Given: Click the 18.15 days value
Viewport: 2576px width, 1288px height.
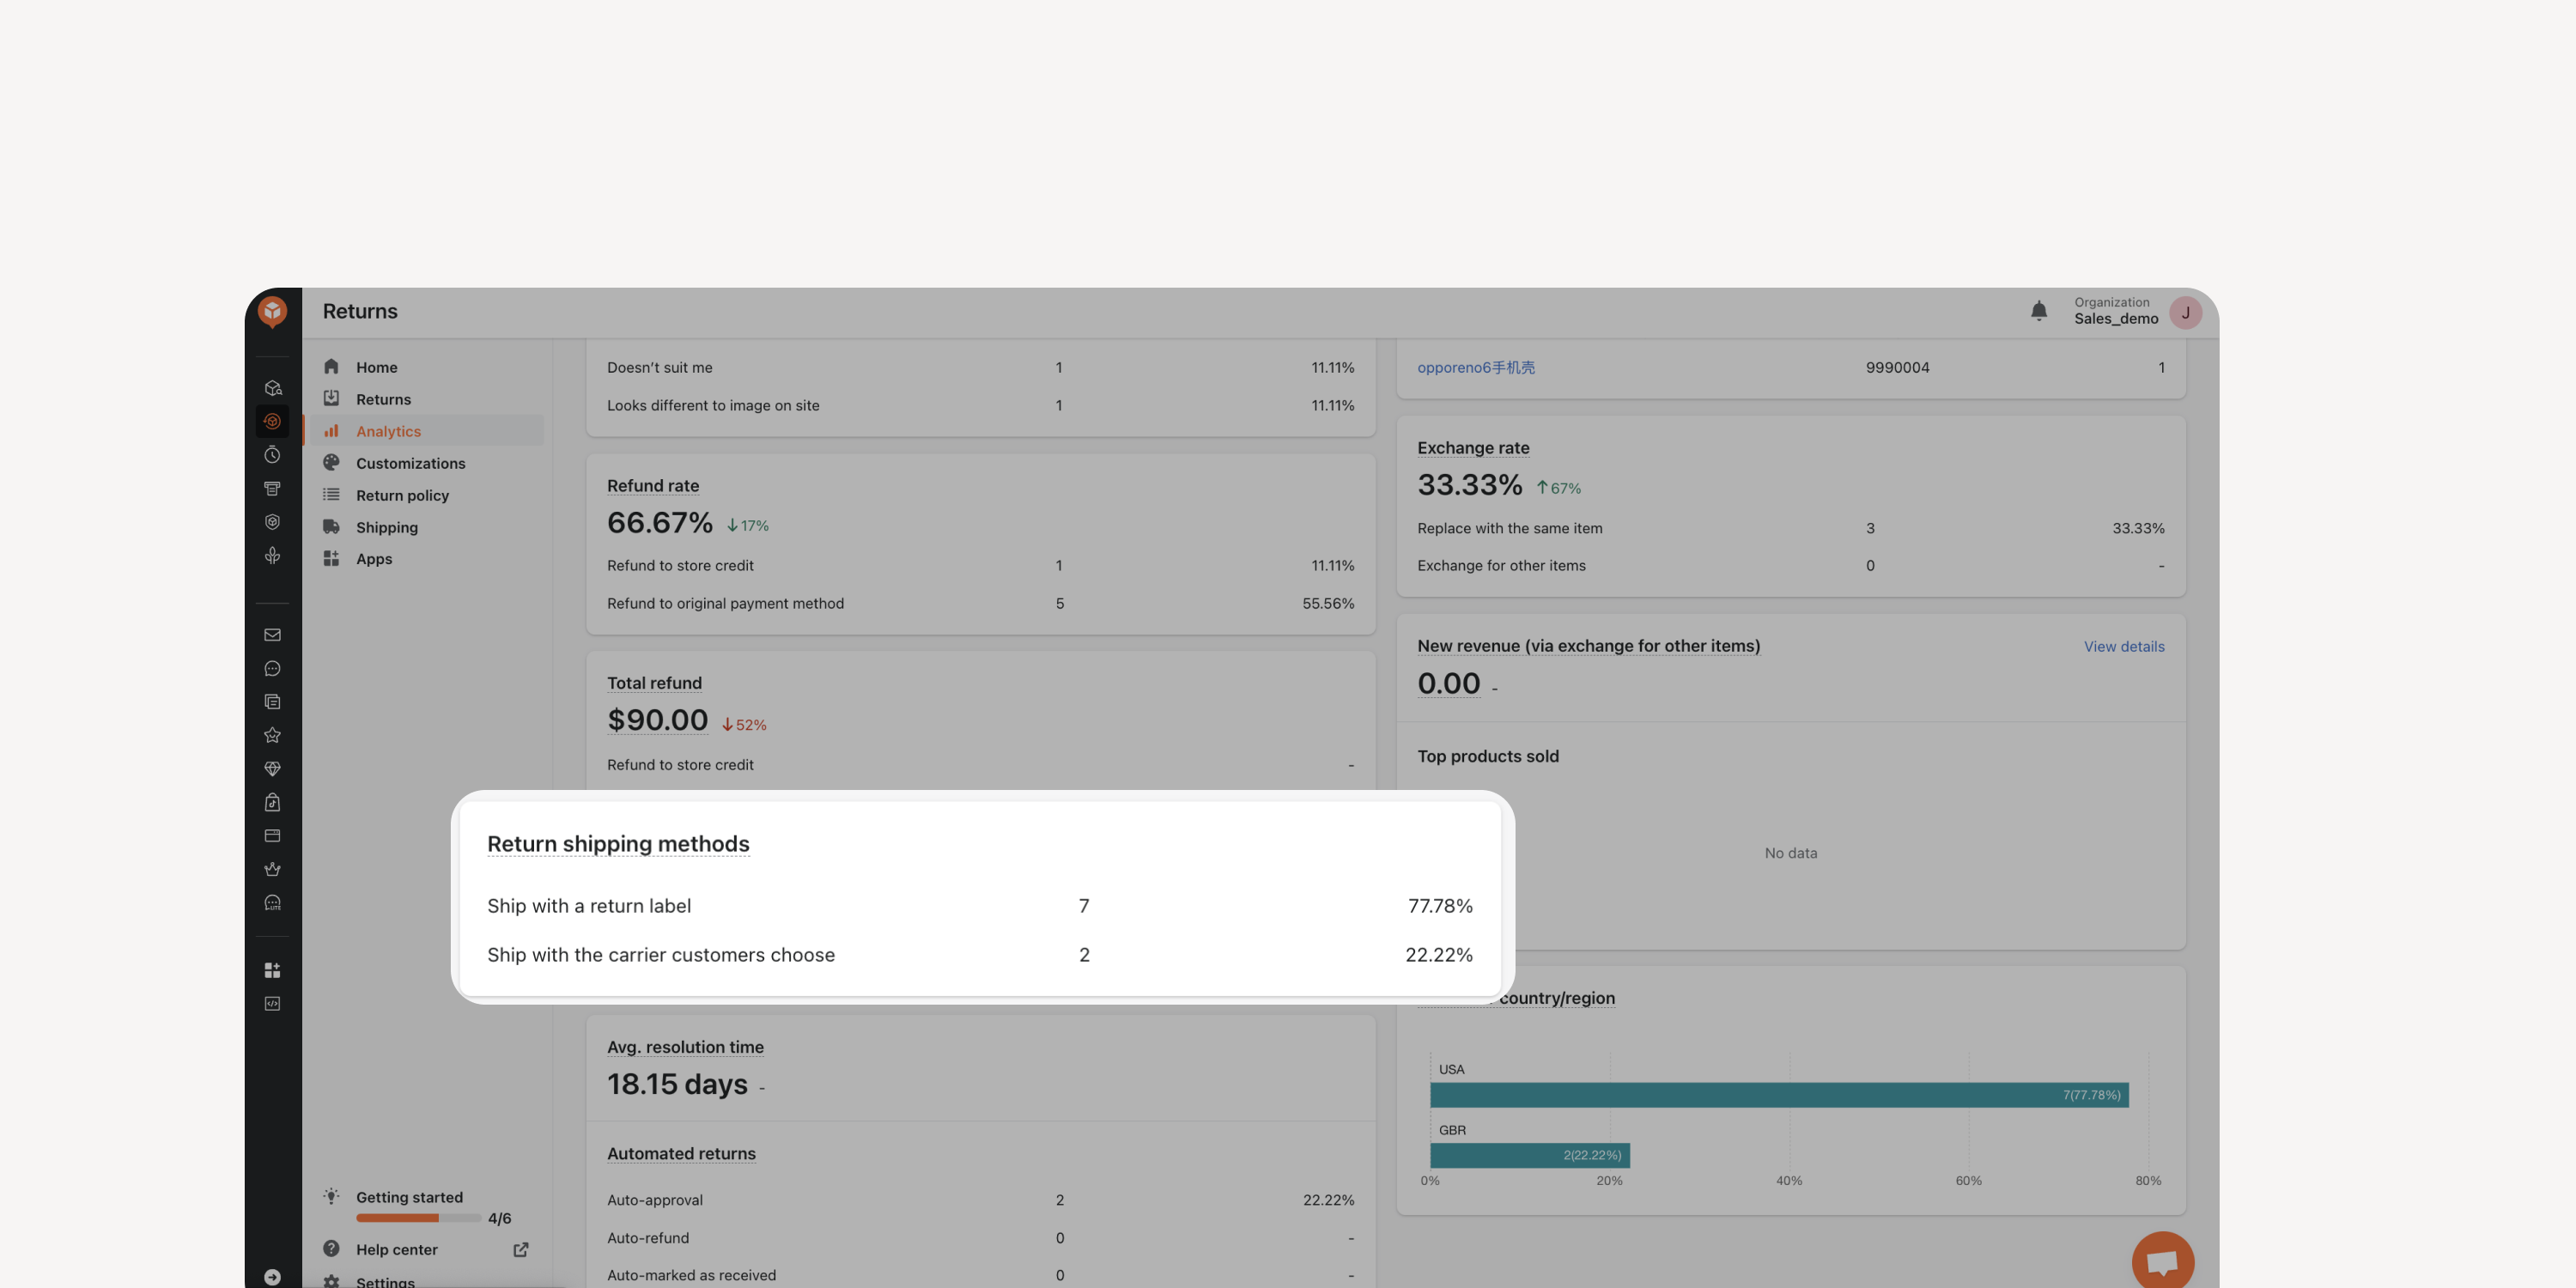Looking at the screenshot, I should [x=677, y=1084].
